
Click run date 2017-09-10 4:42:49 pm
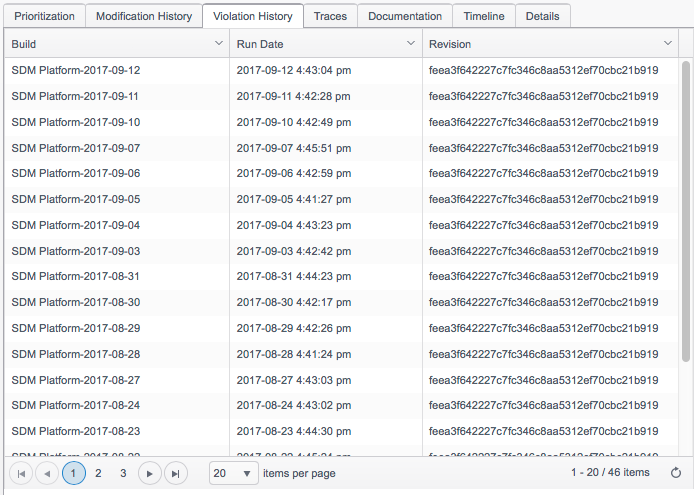pyautogui.click(x=294, y=122)
